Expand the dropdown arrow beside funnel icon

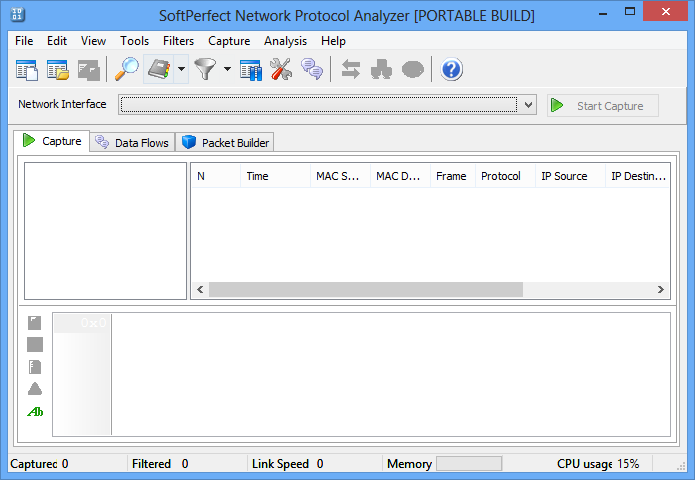click(227, 69)
